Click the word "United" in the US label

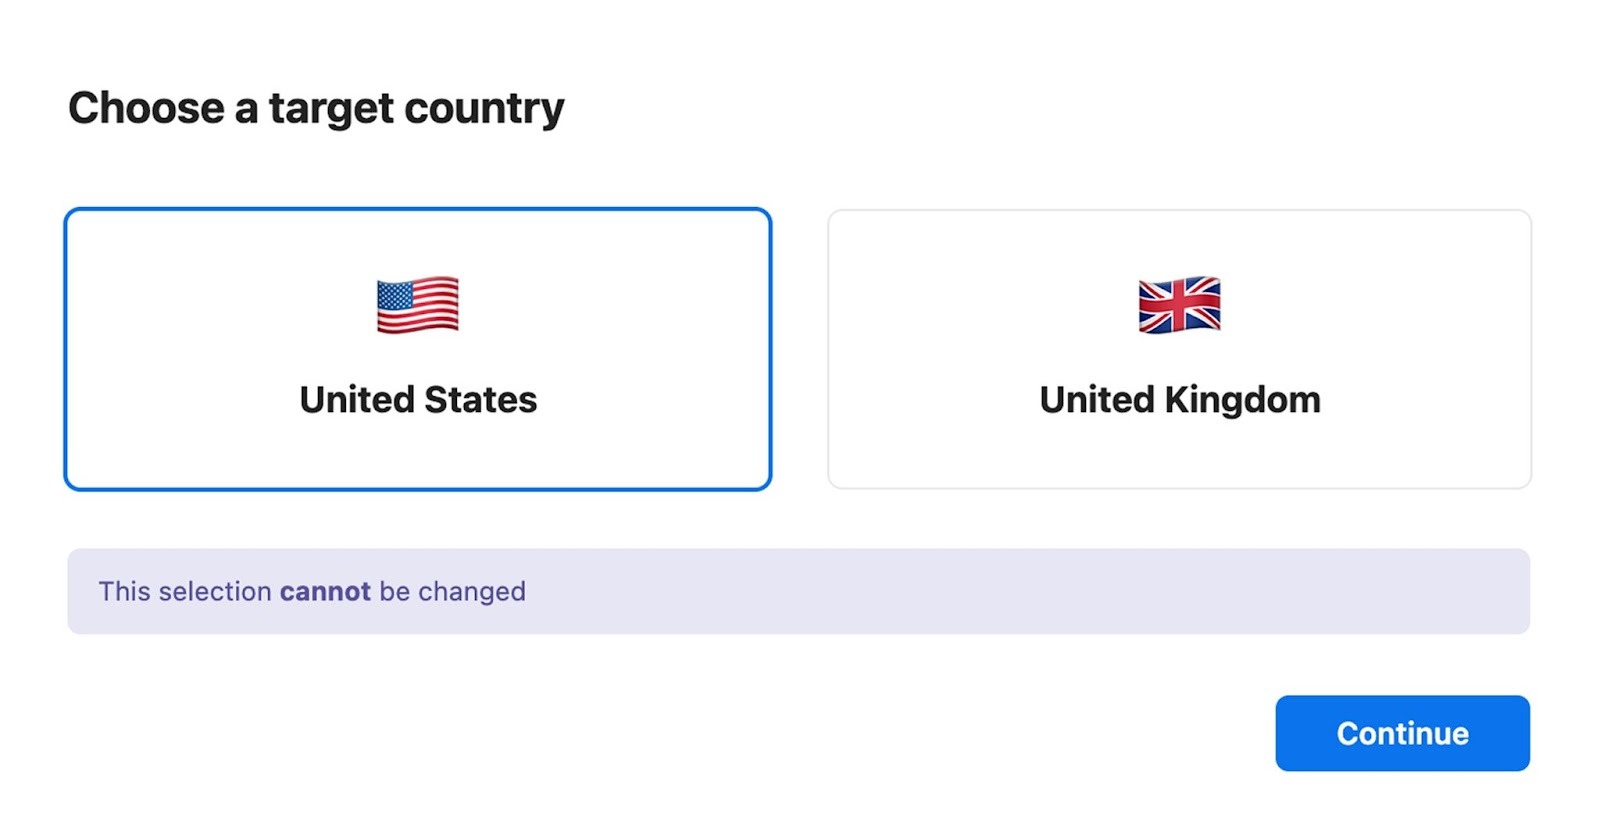pyautogui.click(x=356, y=400)
